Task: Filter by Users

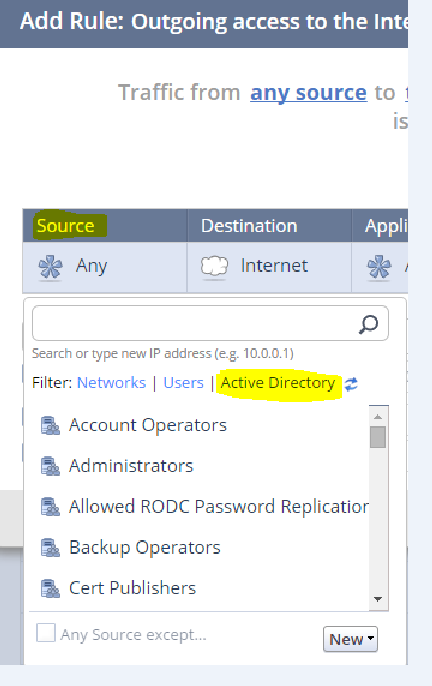Action: (183, 383)
